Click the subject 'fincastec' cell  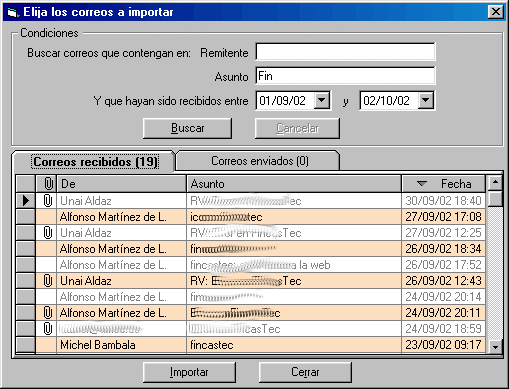294,345
